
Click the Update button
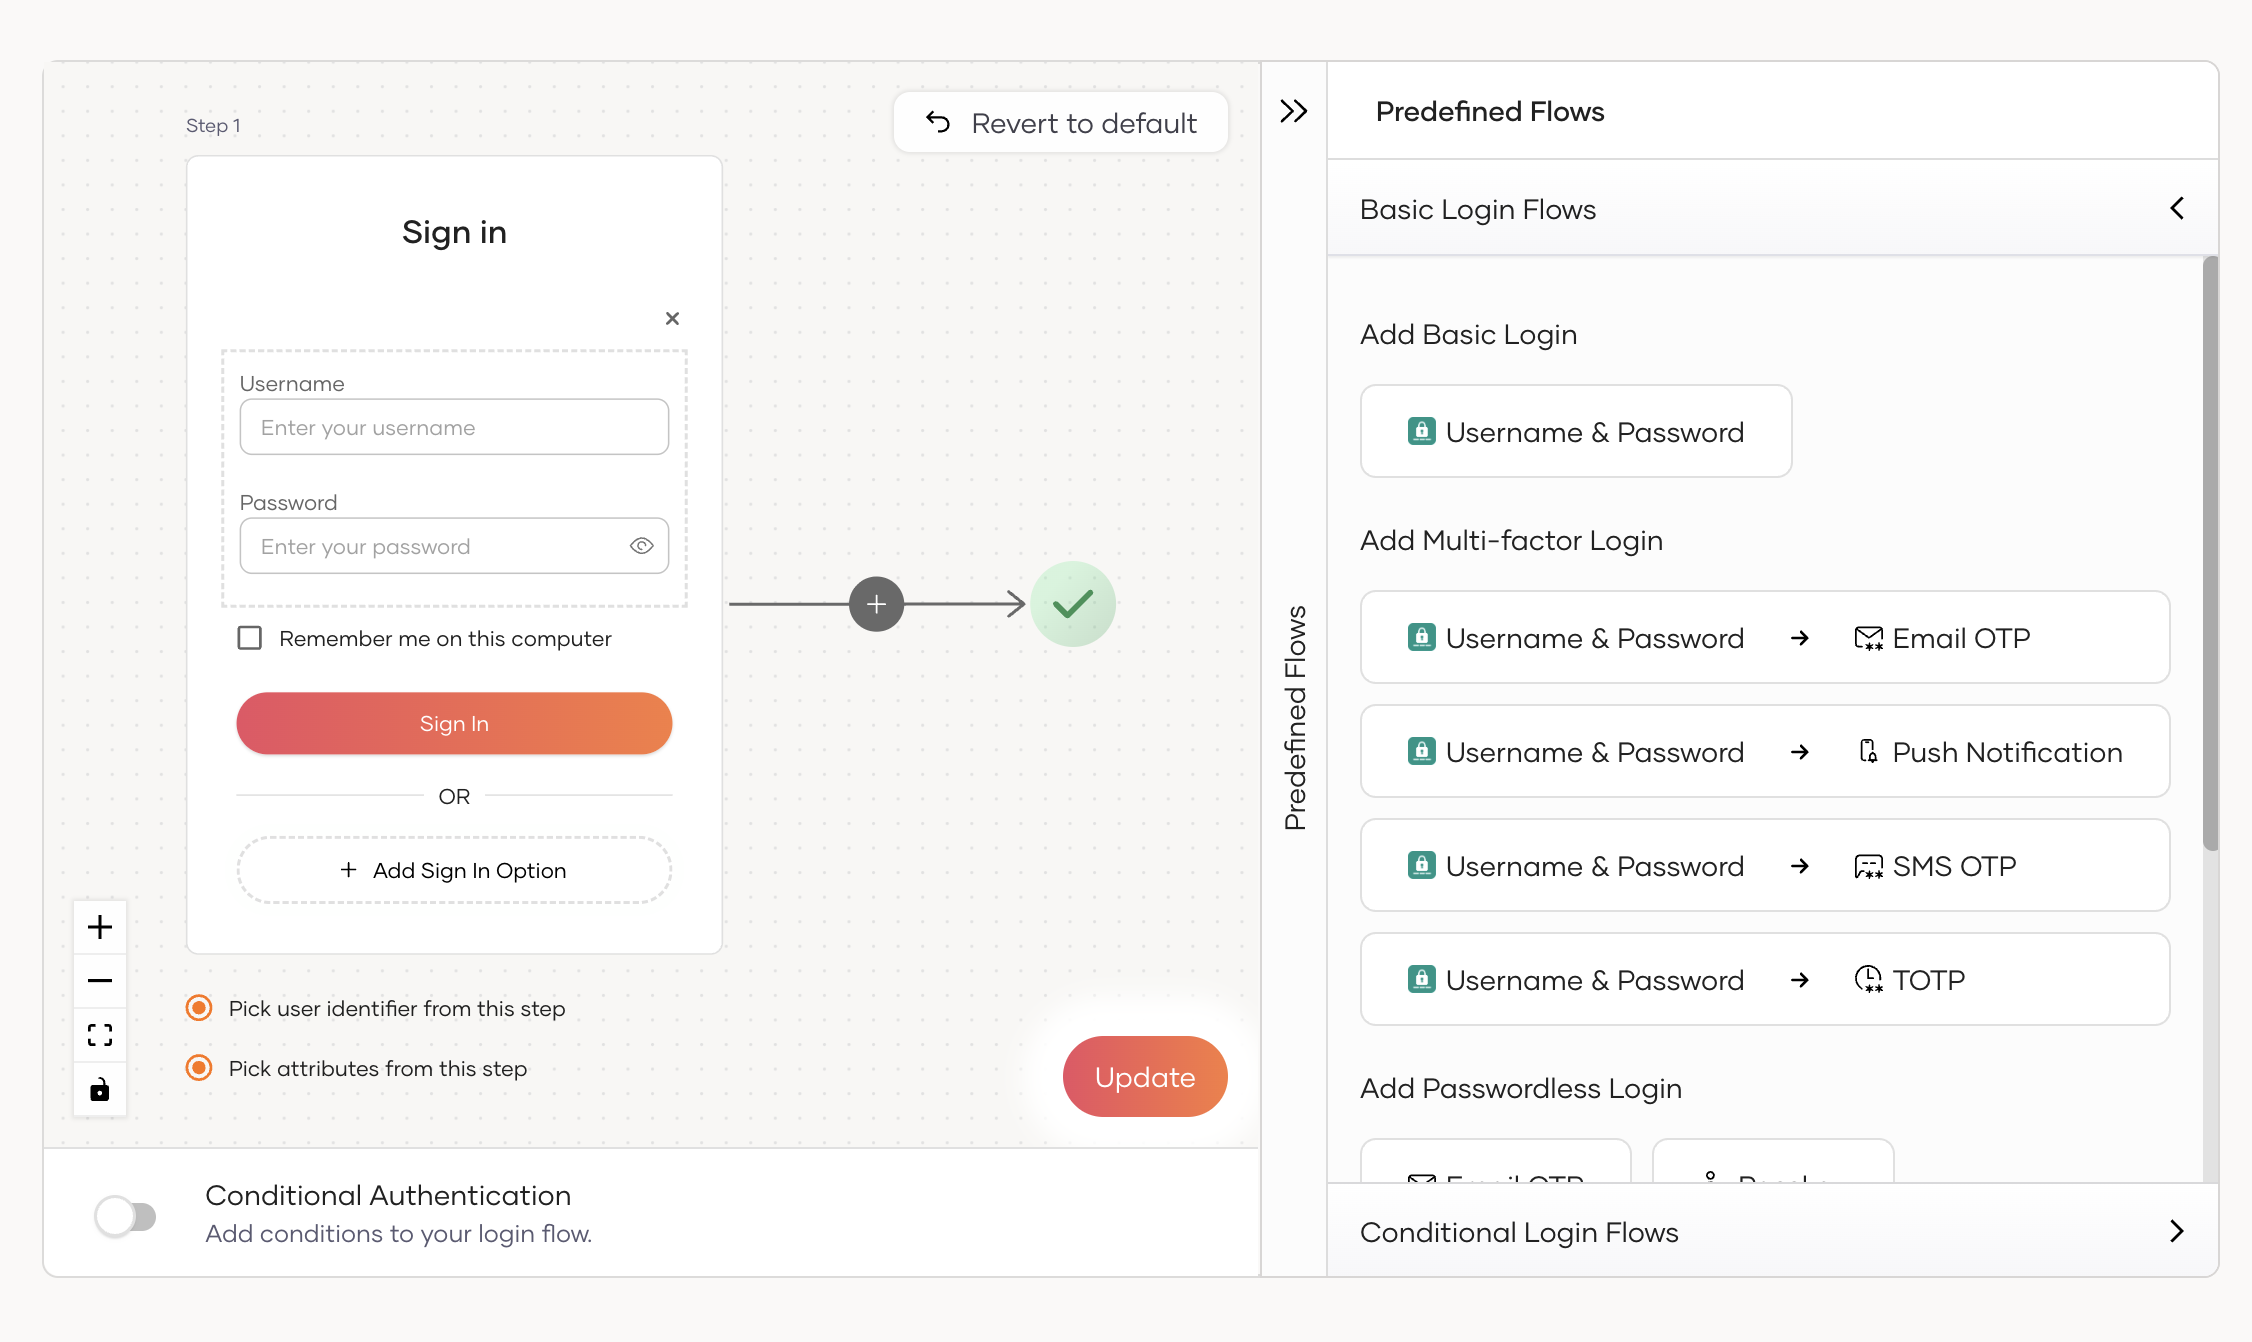pos(1145,1077)
